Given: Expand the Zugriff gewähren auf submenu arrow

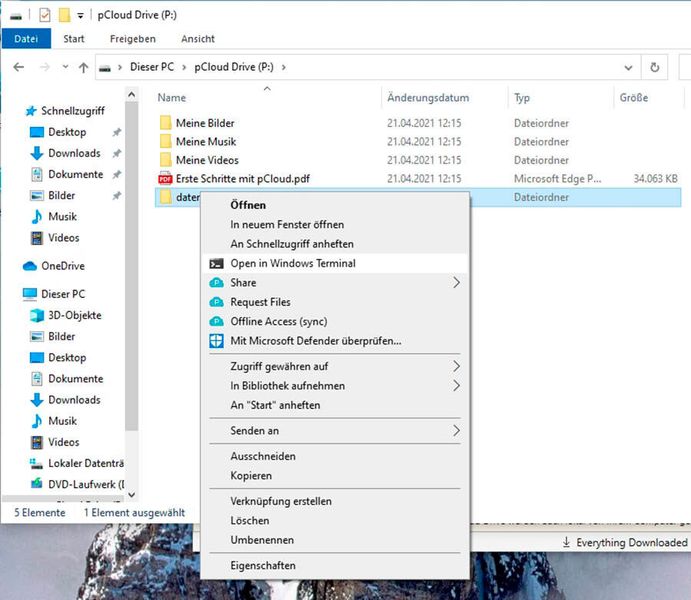Looking at the screenshot, I should click(457, 367).
